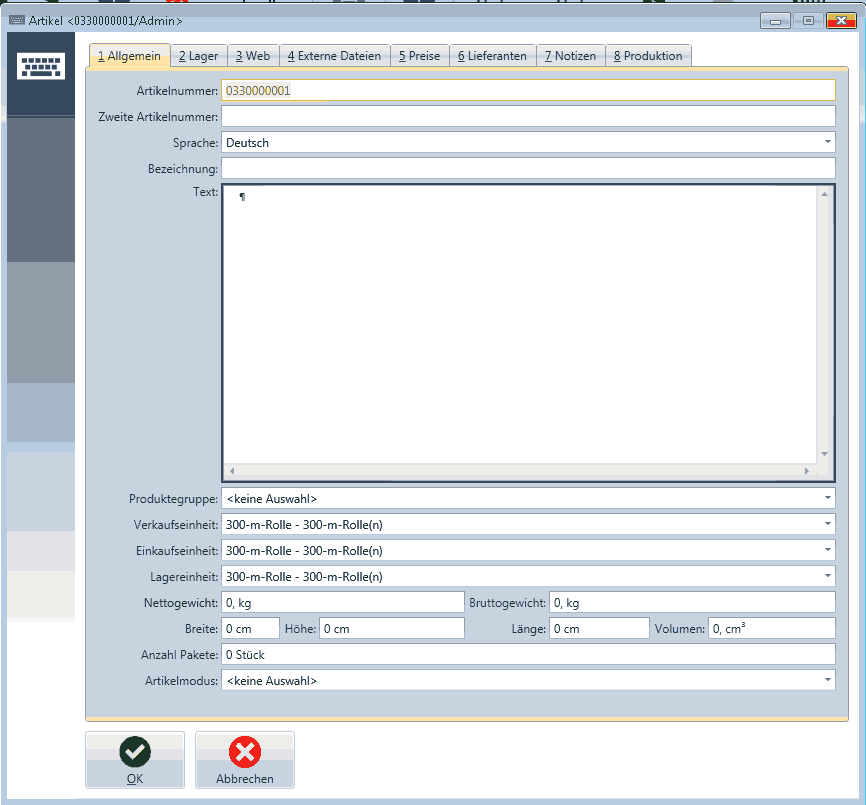Click the on-screen keyboard icon
This screenshot has height=805, width=866.
41,67
